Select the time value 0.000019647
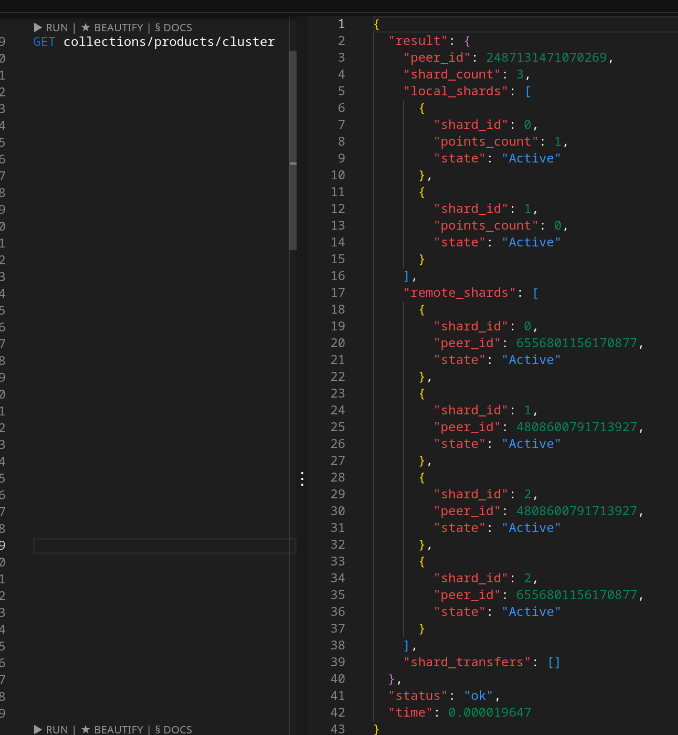 click(488, 712)
